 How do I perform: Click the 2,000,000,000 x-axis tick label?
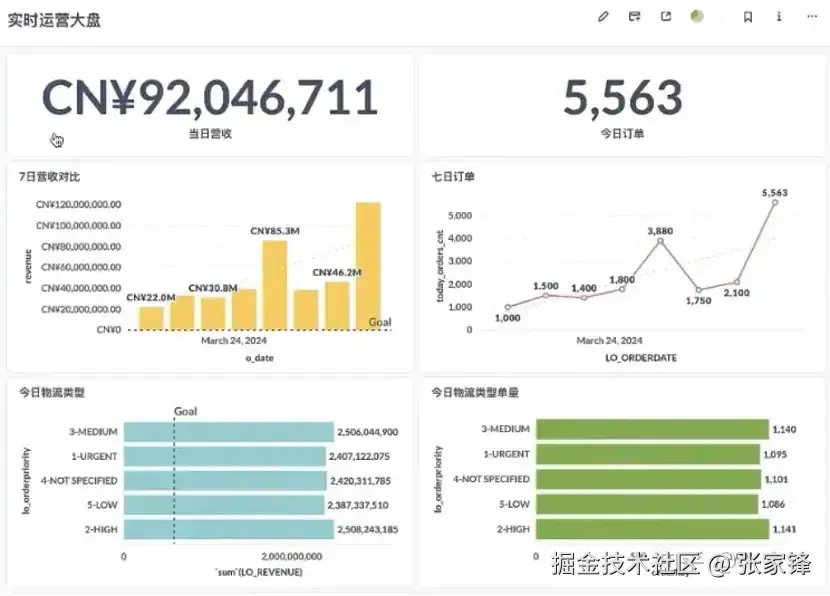[x=292, y=556]
